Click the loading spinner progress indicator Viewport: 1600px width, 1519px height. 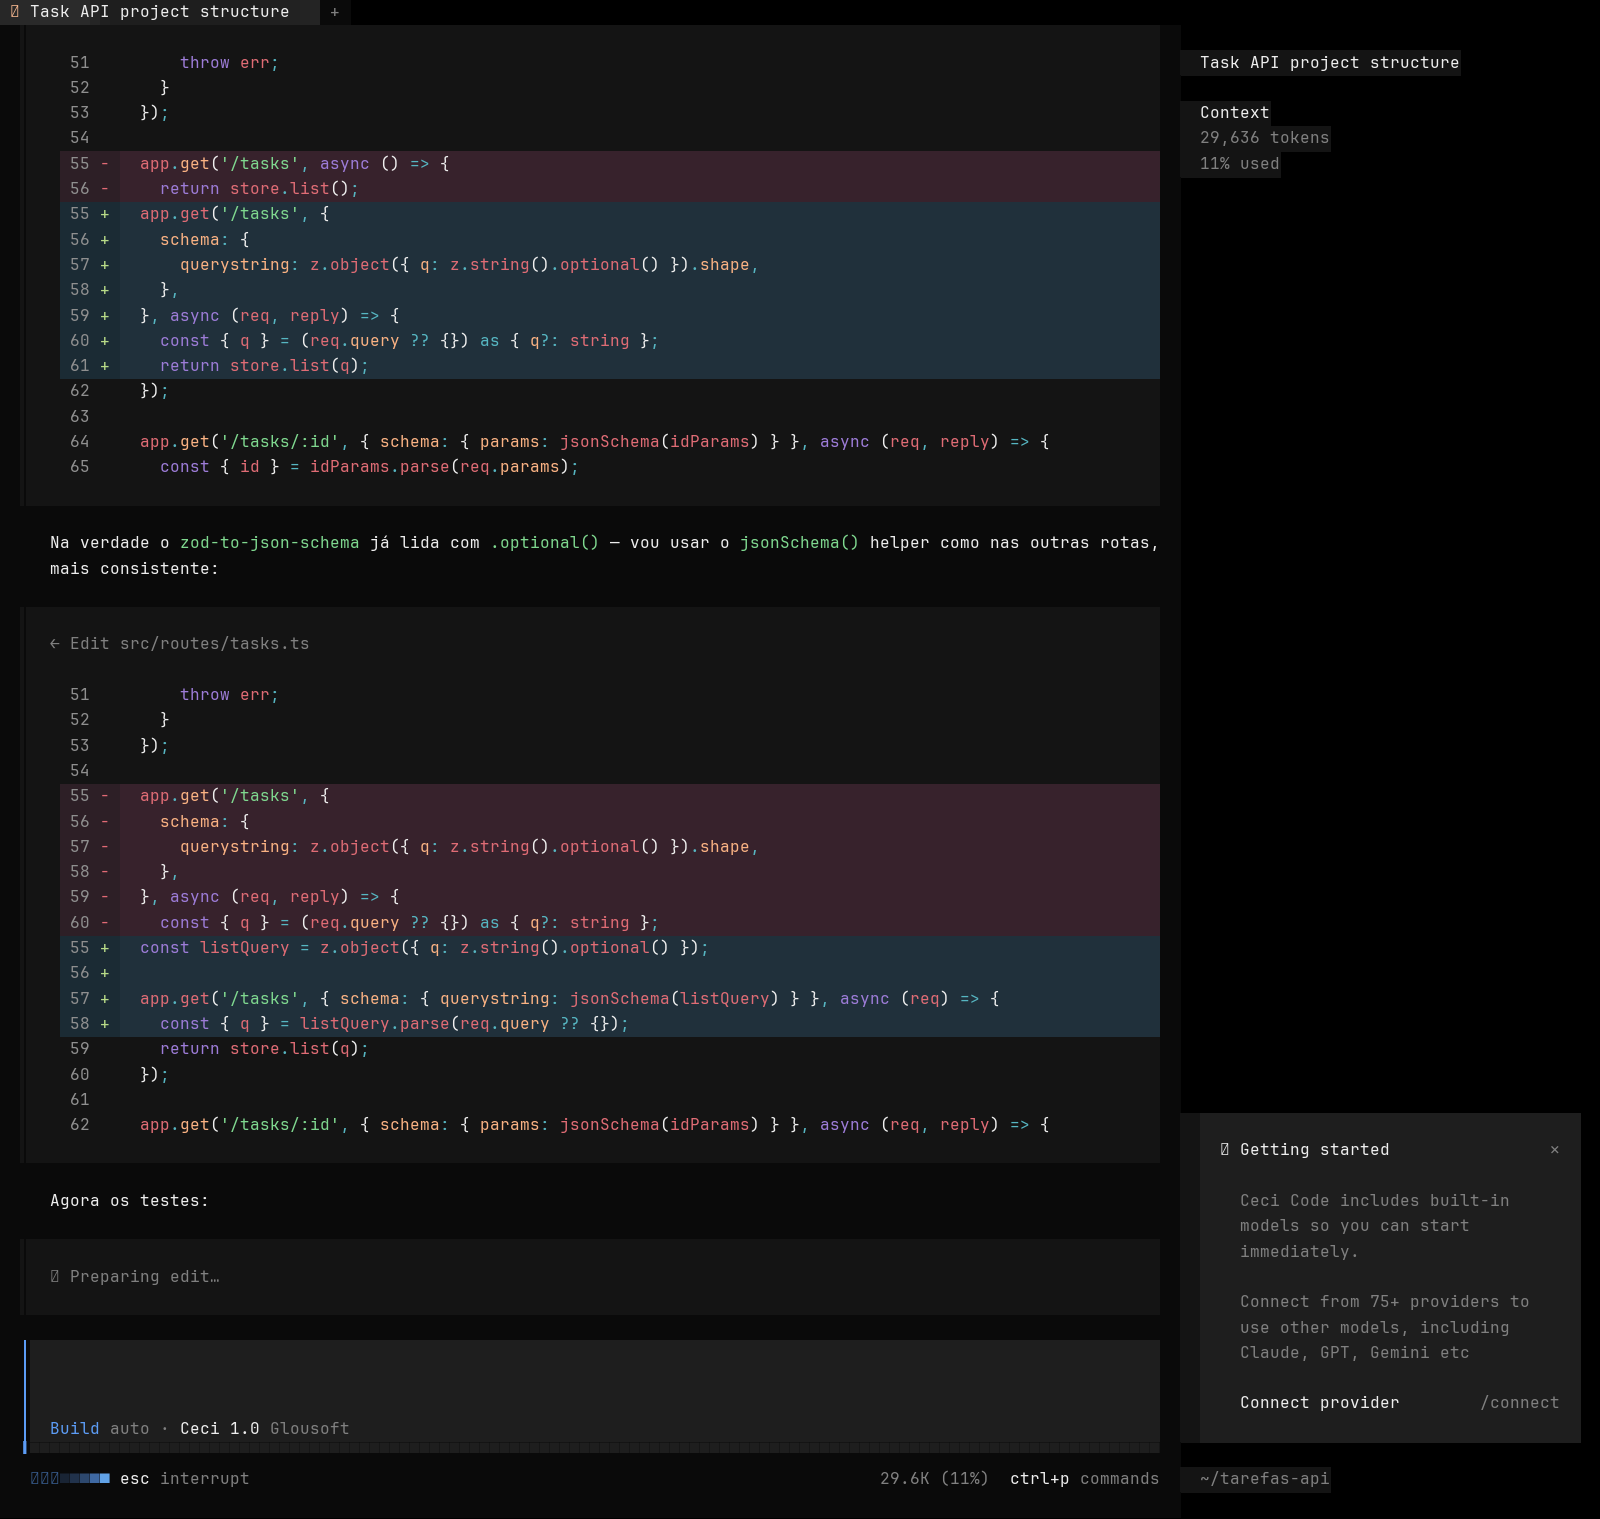[x=70, y=1479]
